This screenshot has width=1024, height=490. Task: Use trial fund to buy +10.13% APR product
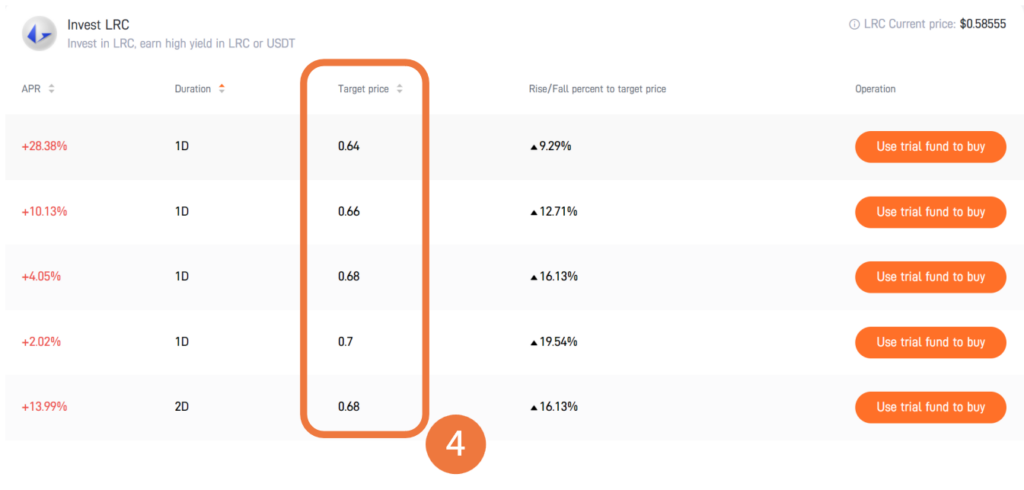[930, 212]
